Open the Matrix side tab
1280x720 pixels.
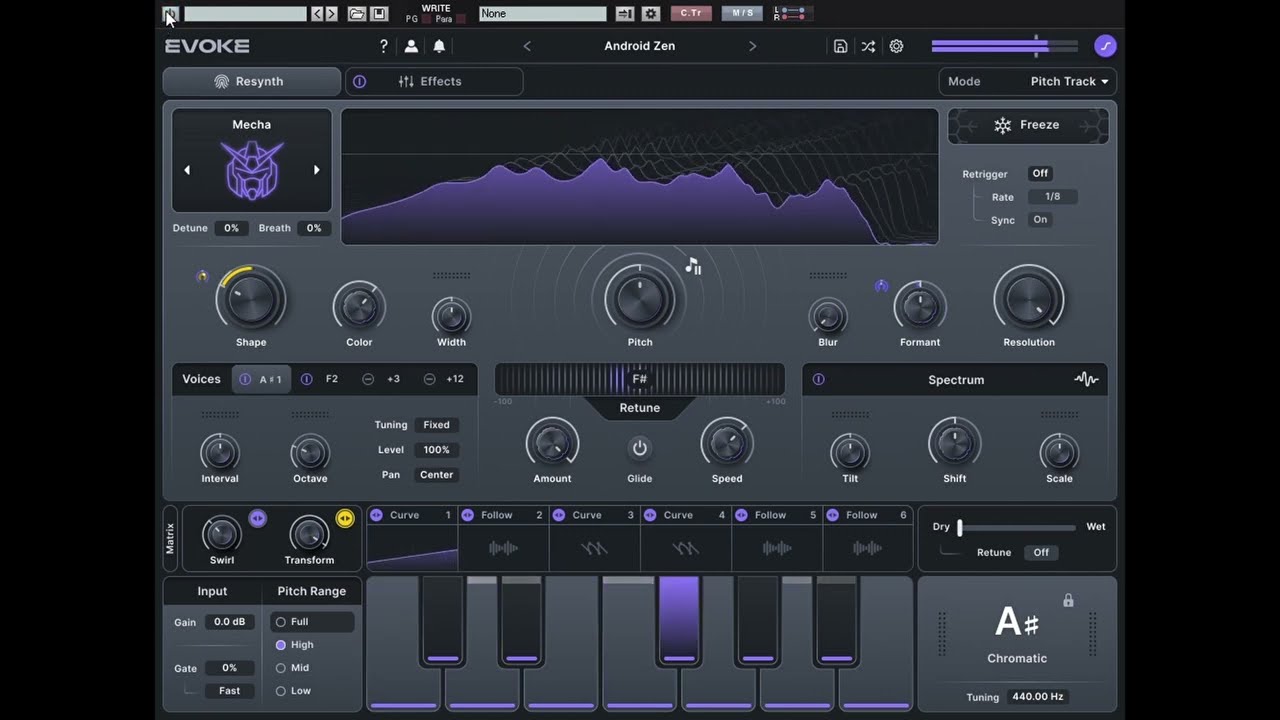click(170, 538)
